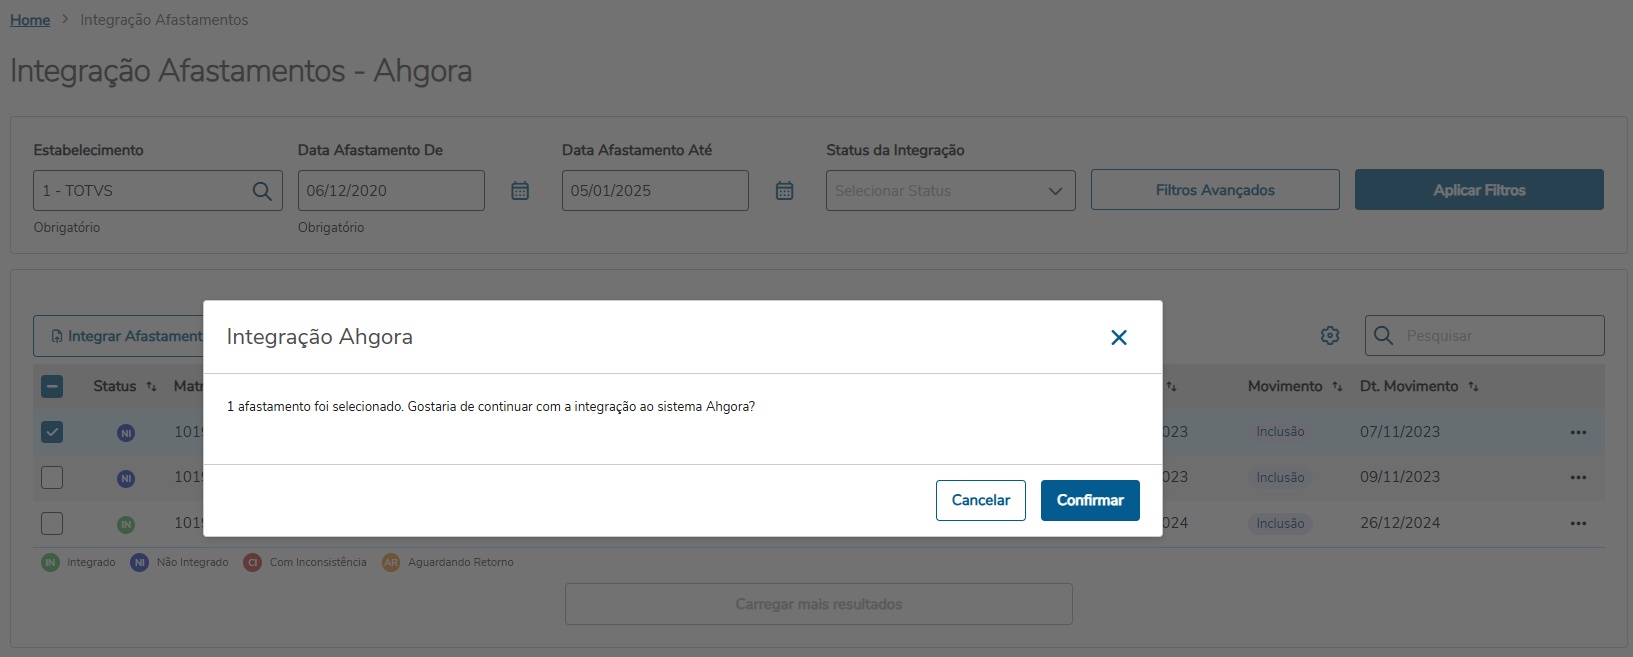Open row actions for 07/11/2023 movement
The image size is (1633, 657).
click(1578, 432)
